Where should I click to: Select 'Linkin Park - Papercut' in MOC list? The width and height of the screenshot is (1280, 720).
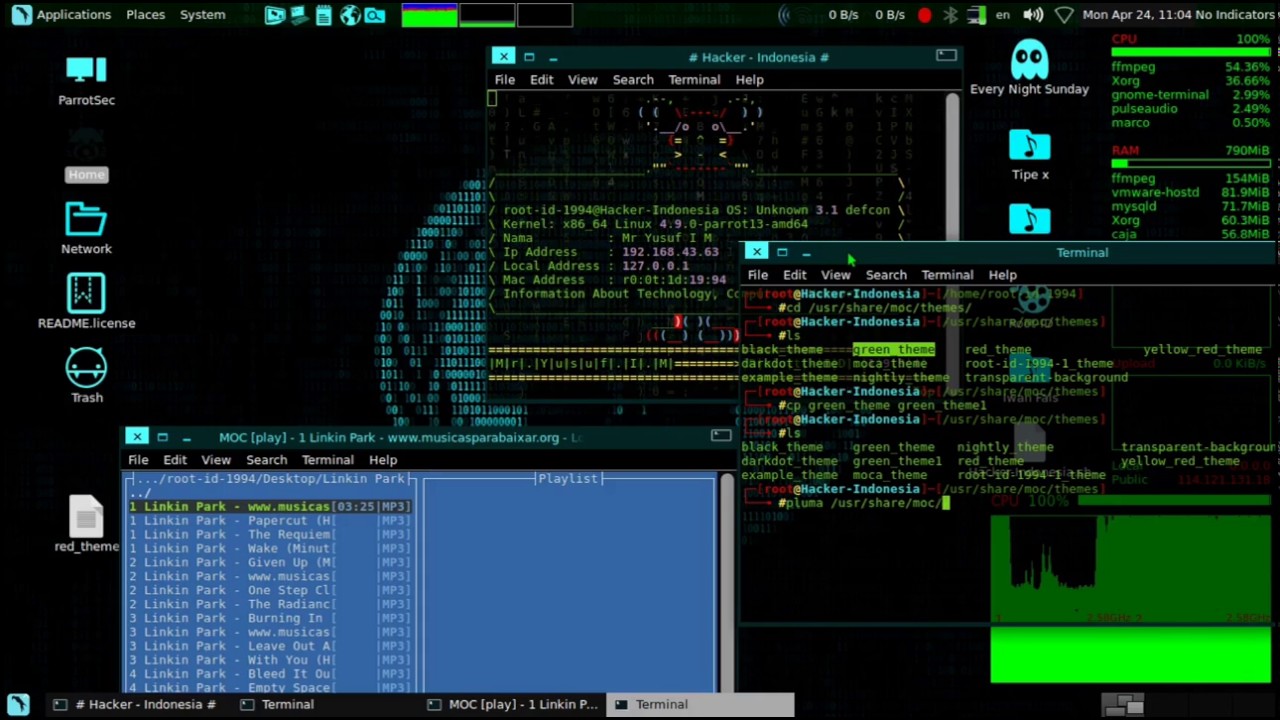pyautogui.click(x=269, y=521)
